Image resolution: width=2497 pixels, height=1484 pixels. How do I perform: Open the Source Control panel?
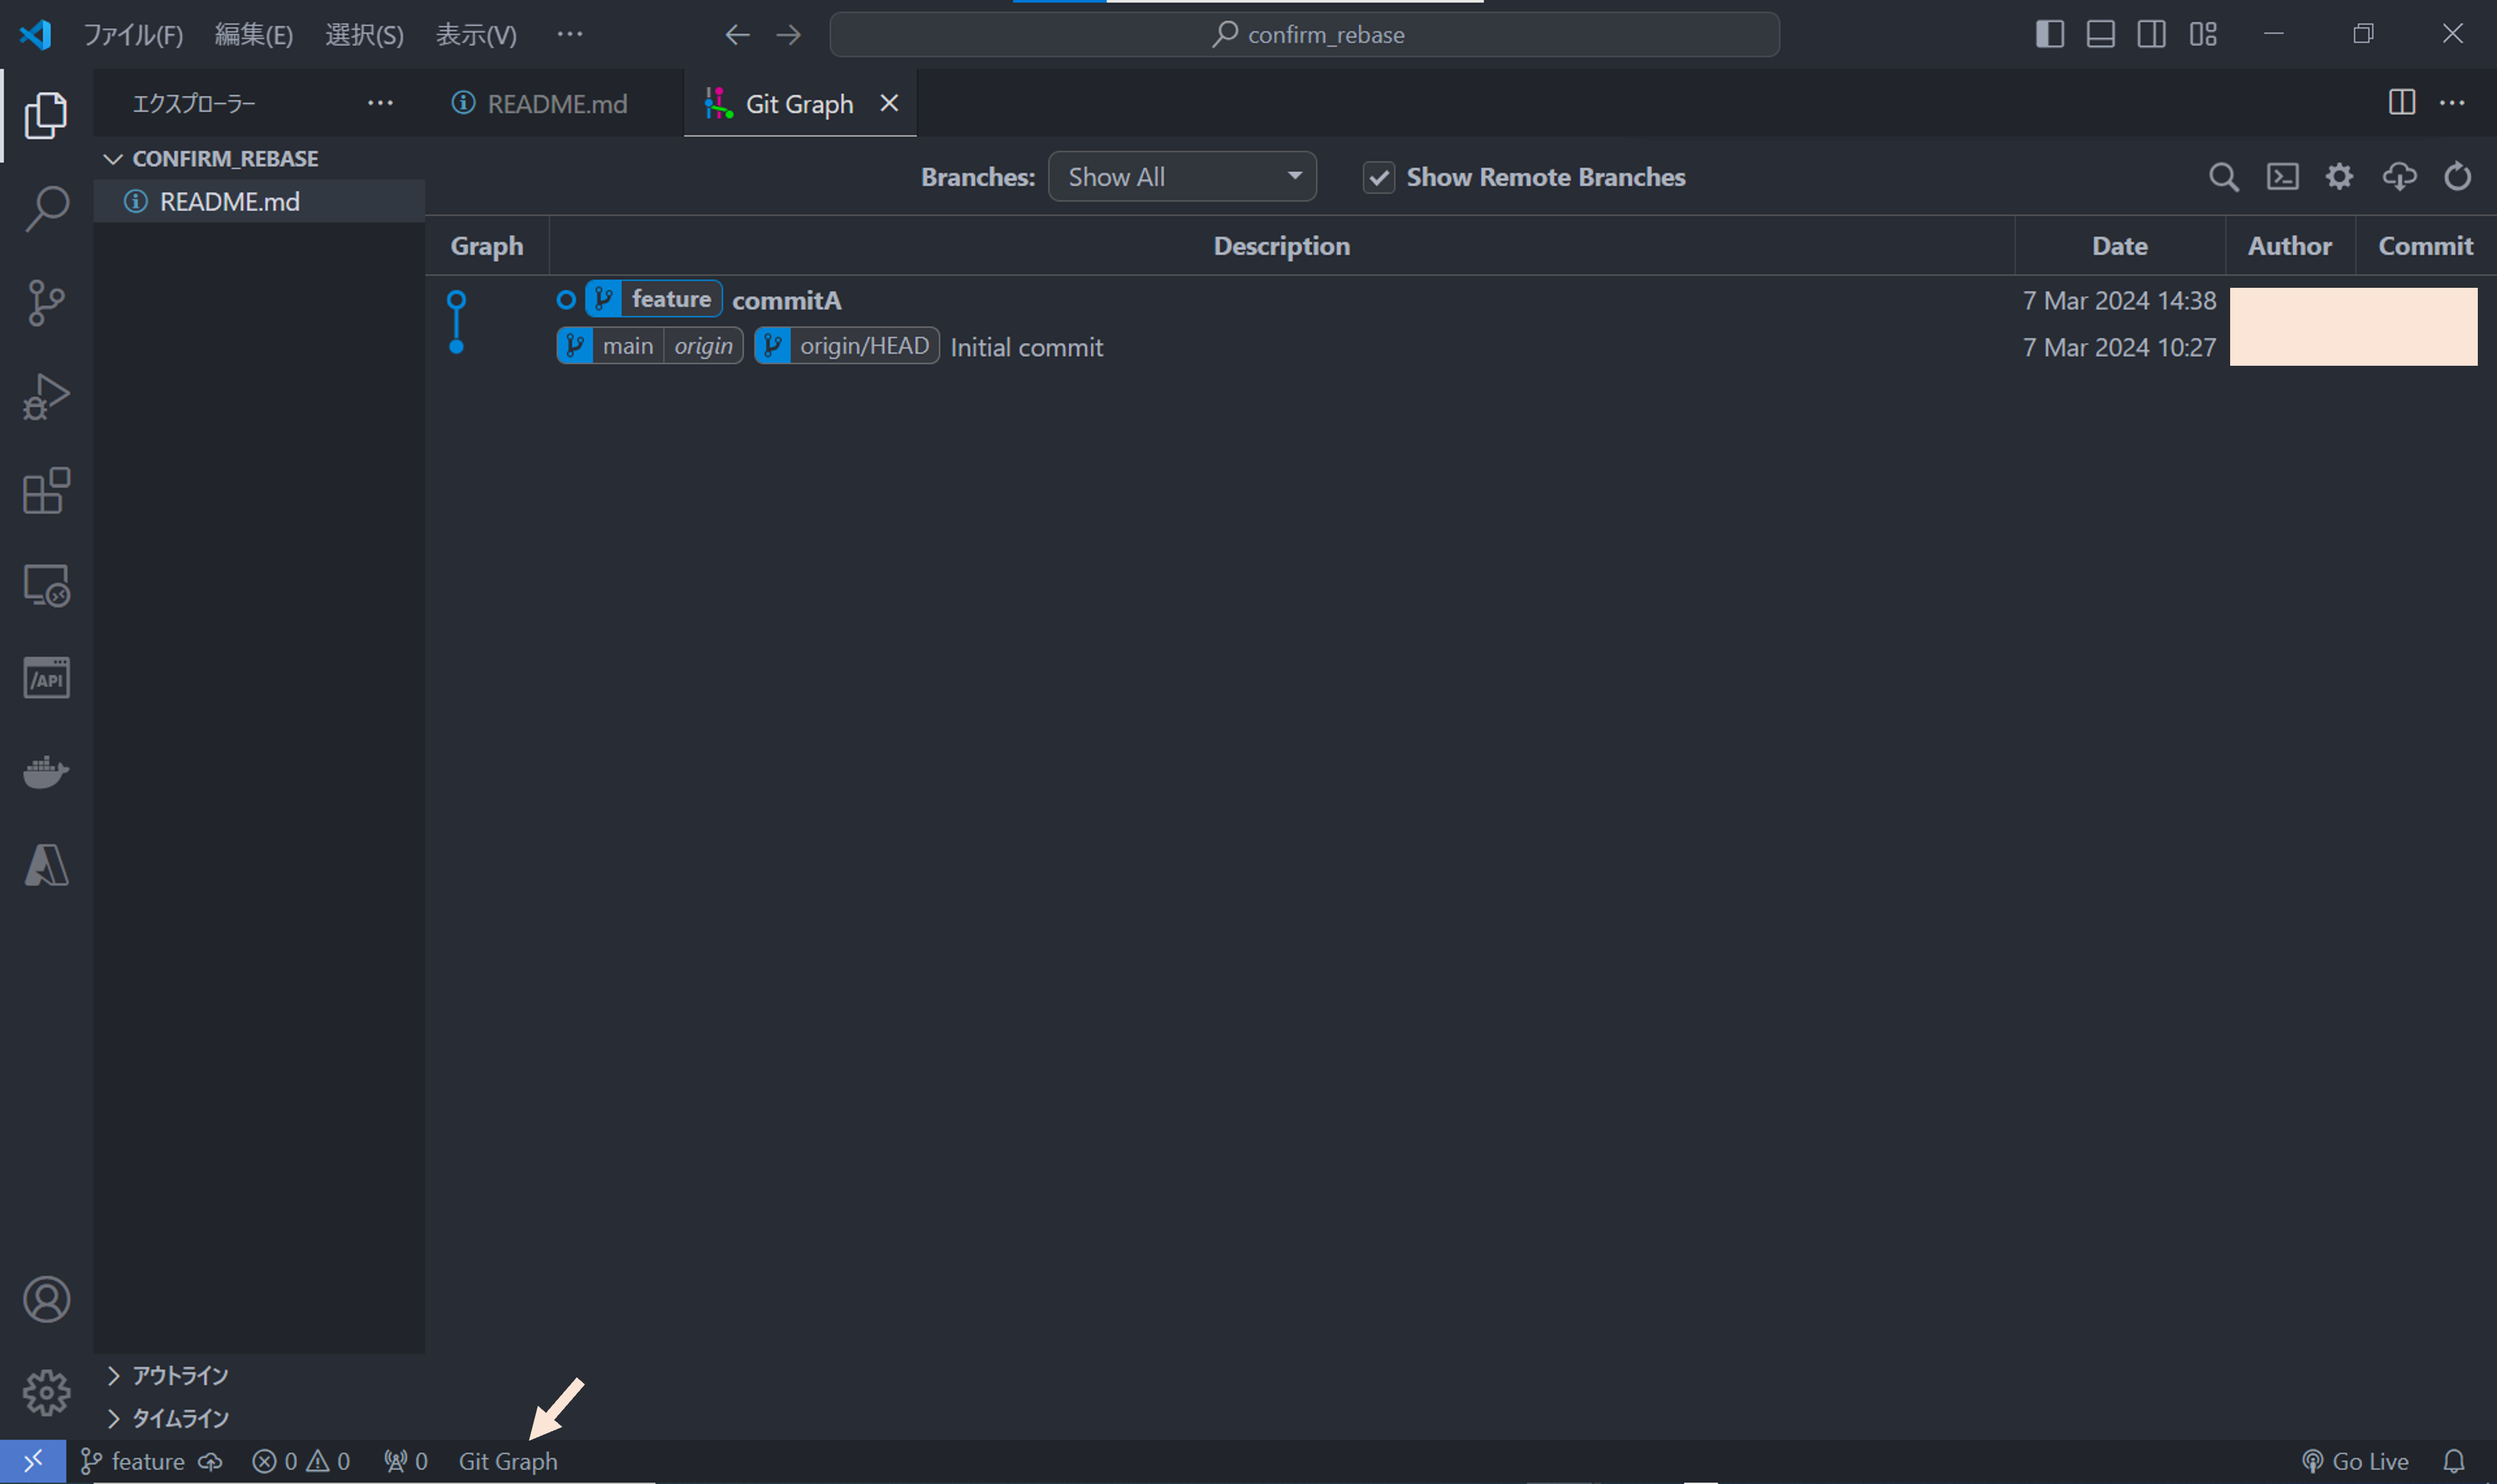pyautogui.click(x=45, y=302)
